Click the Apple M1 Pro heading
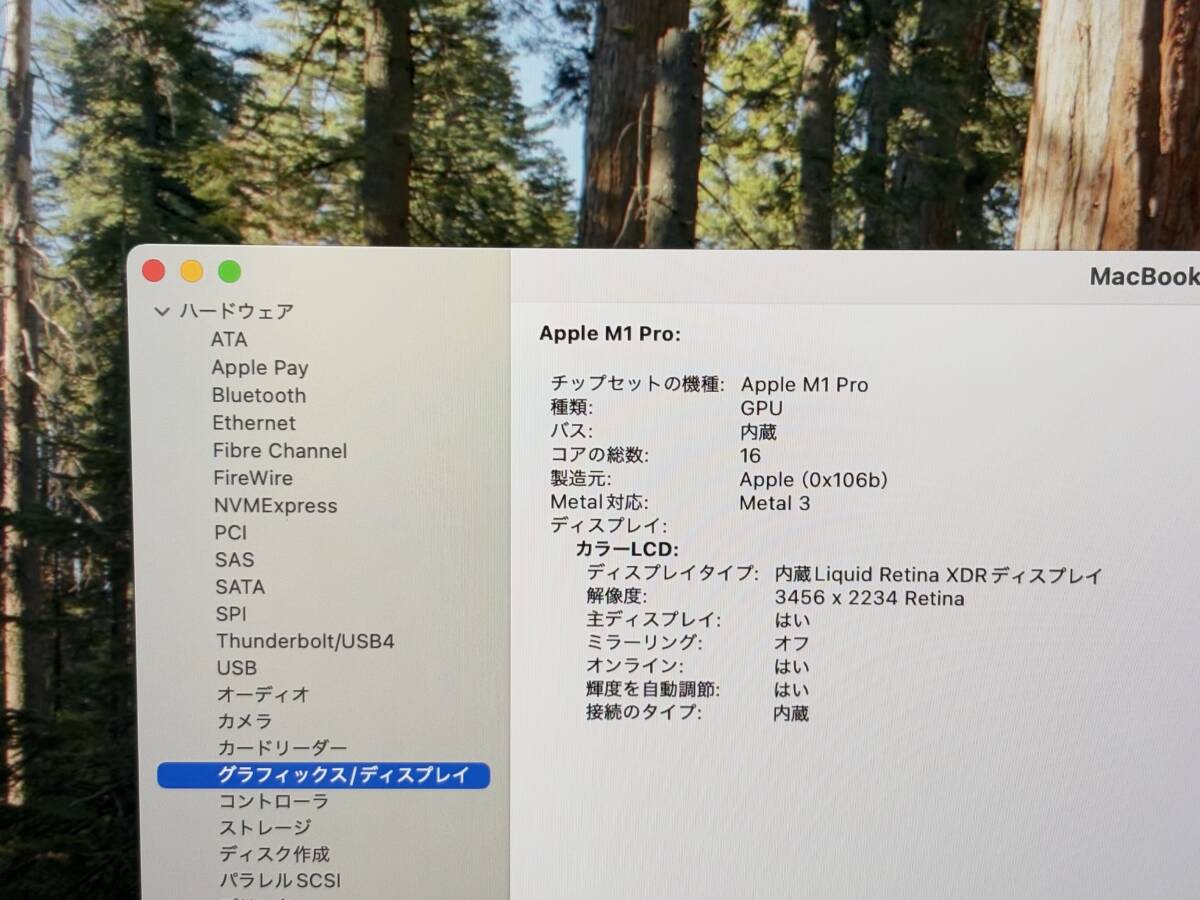This screenshot has height=900, width=1200. (x=610, y=334)
